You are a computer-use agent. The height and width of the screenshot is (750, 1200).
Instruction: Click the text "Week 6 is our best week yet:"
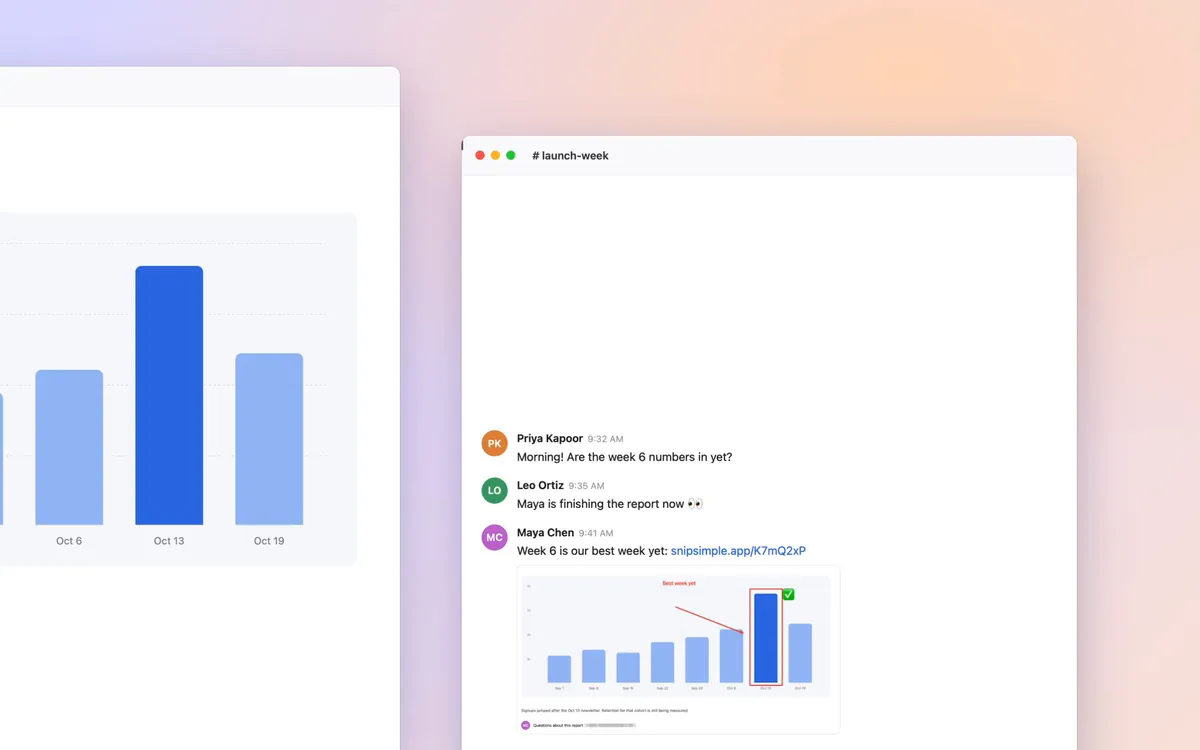pos(592,551)
